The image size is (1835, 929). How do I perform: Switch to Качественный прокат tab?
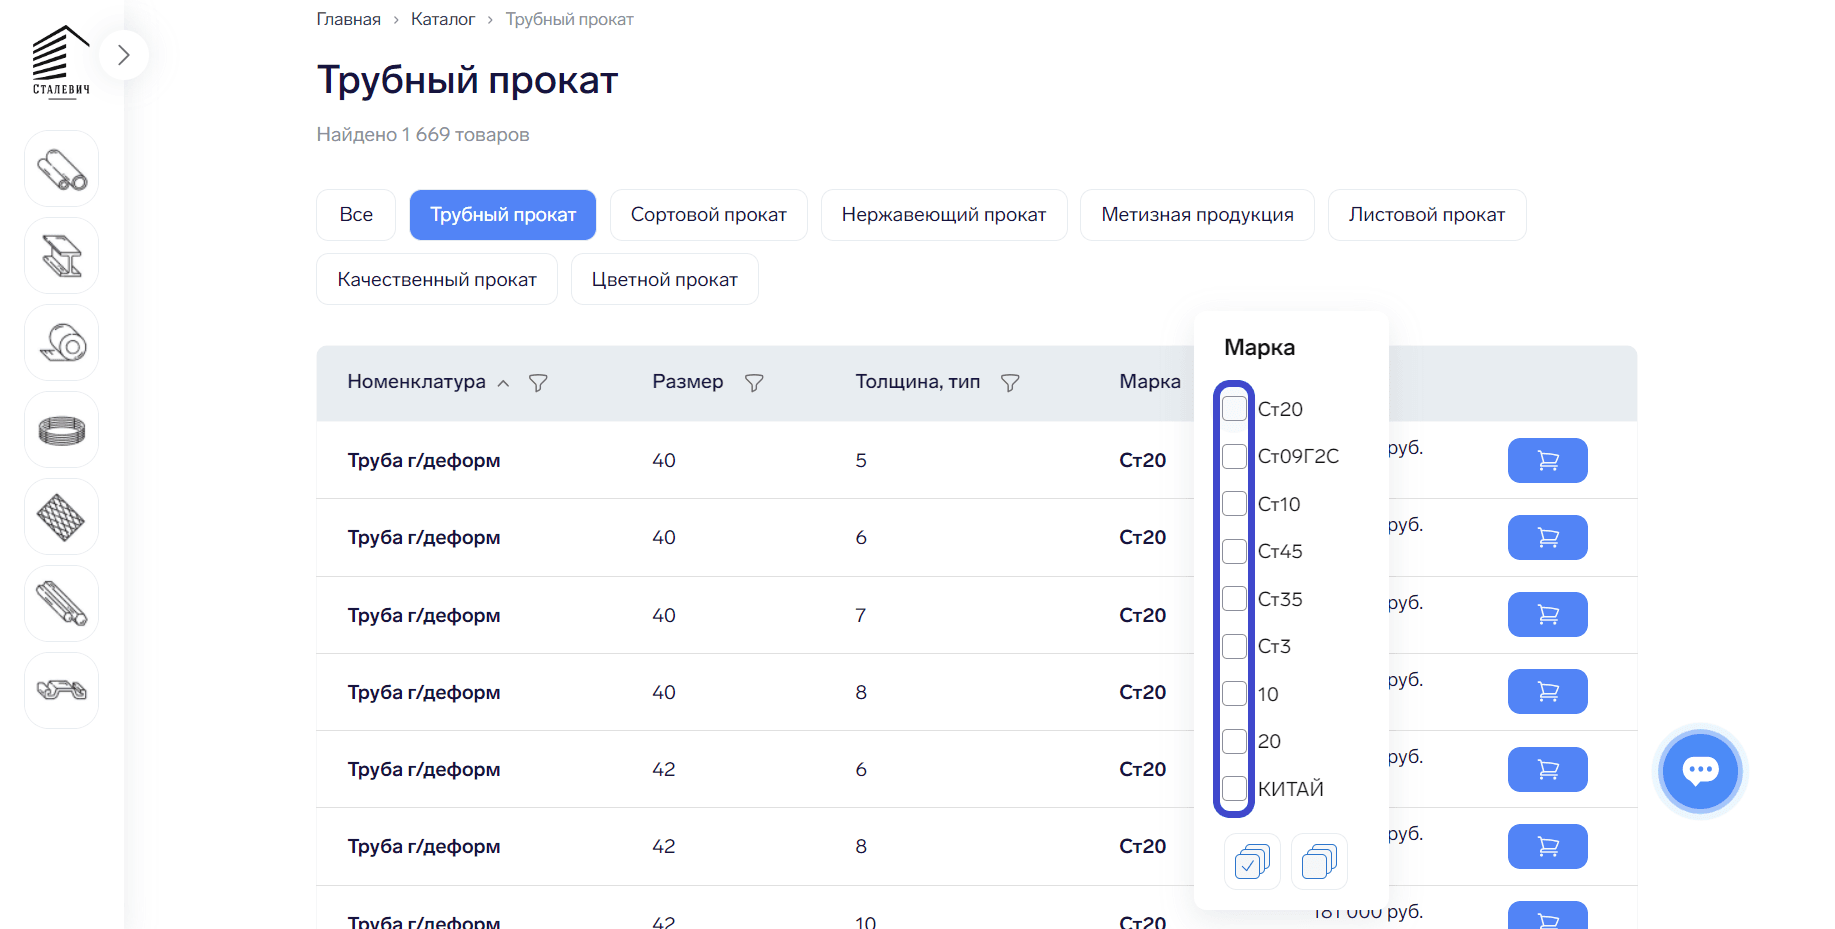[437, 280]
